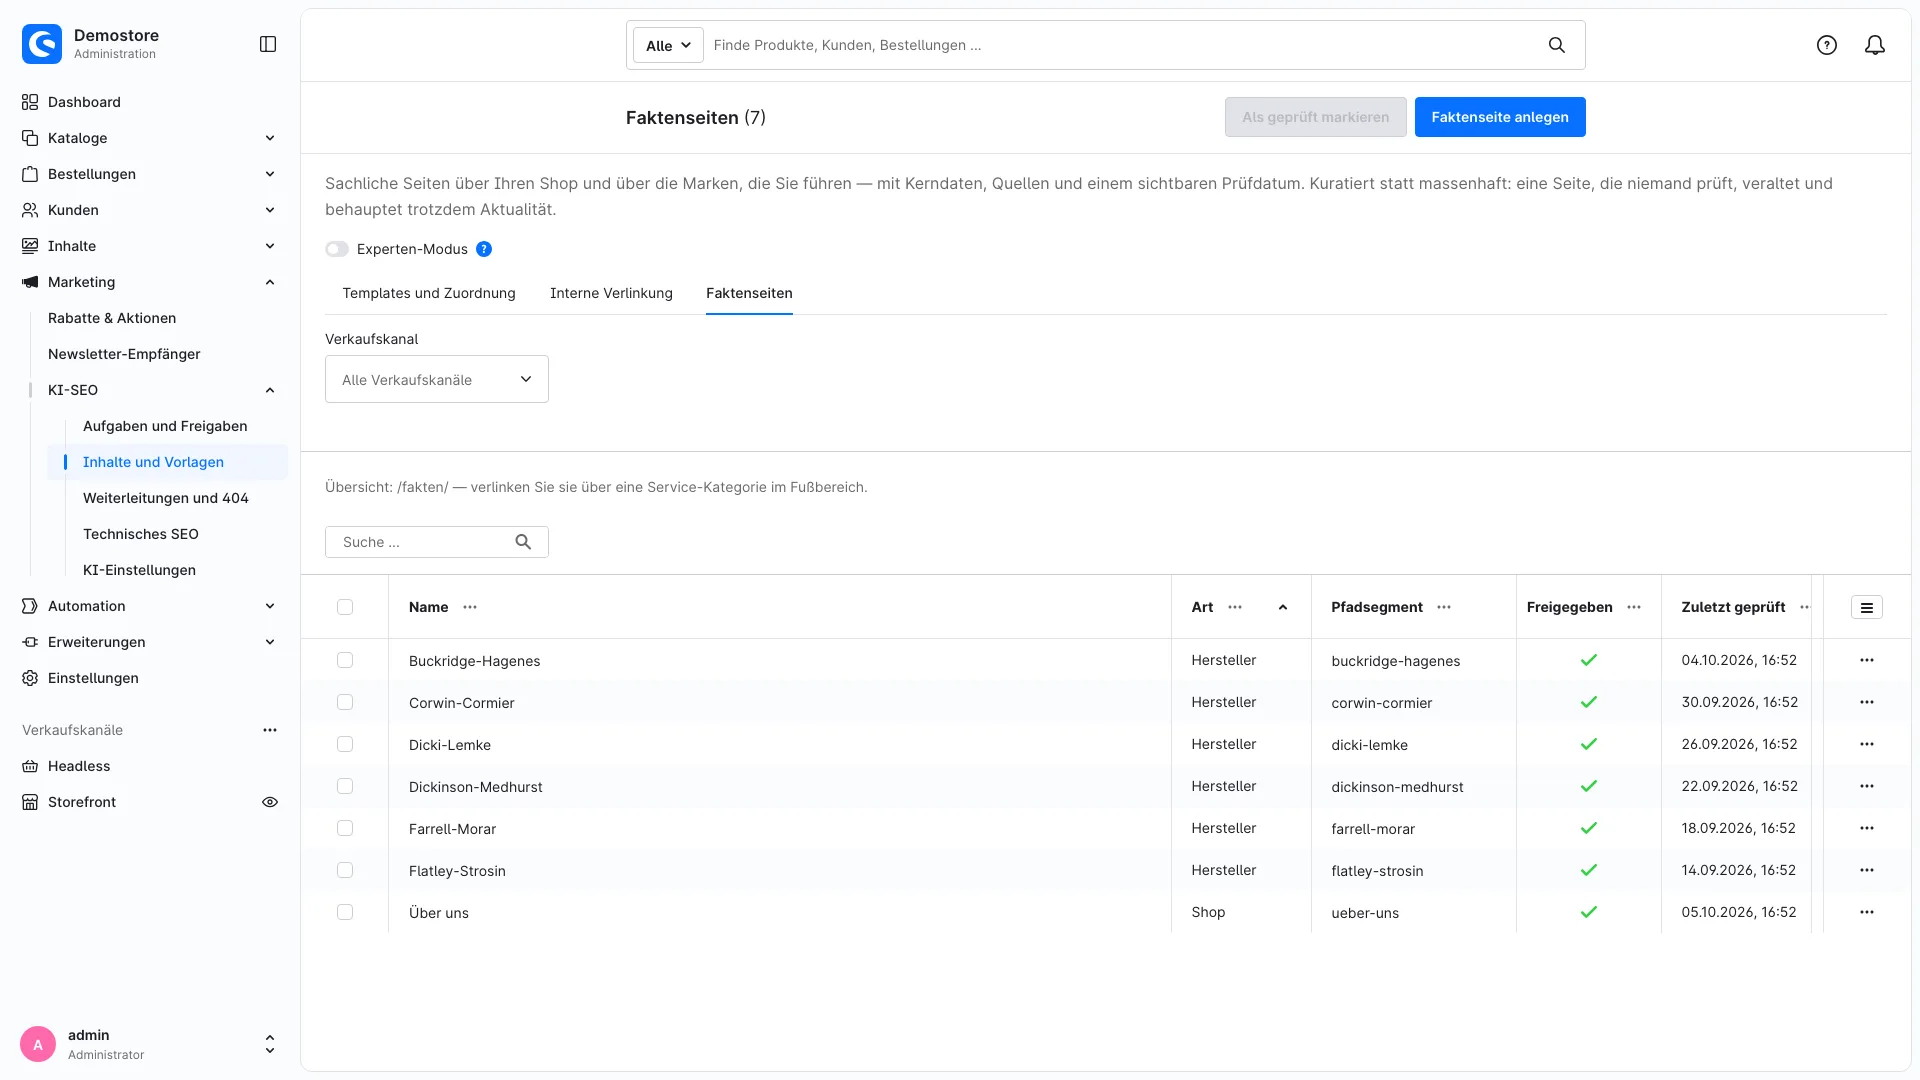This screenshot has height=1080, width=1920.
Task: Collapse the sidebar with the panel icon
Action: coord(268,44)
